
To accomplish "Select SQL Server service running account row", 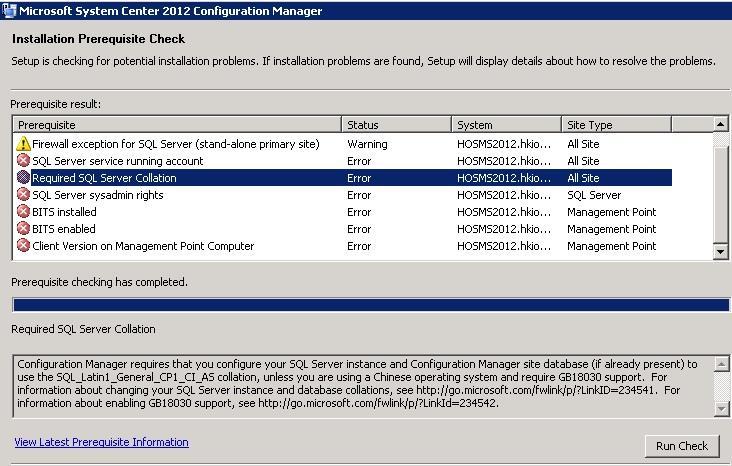I will [x=342, y=161].
